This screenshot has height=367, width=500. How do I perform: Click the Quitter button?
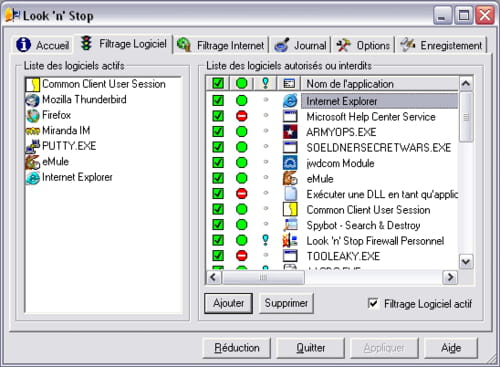[x=310, y=348]
